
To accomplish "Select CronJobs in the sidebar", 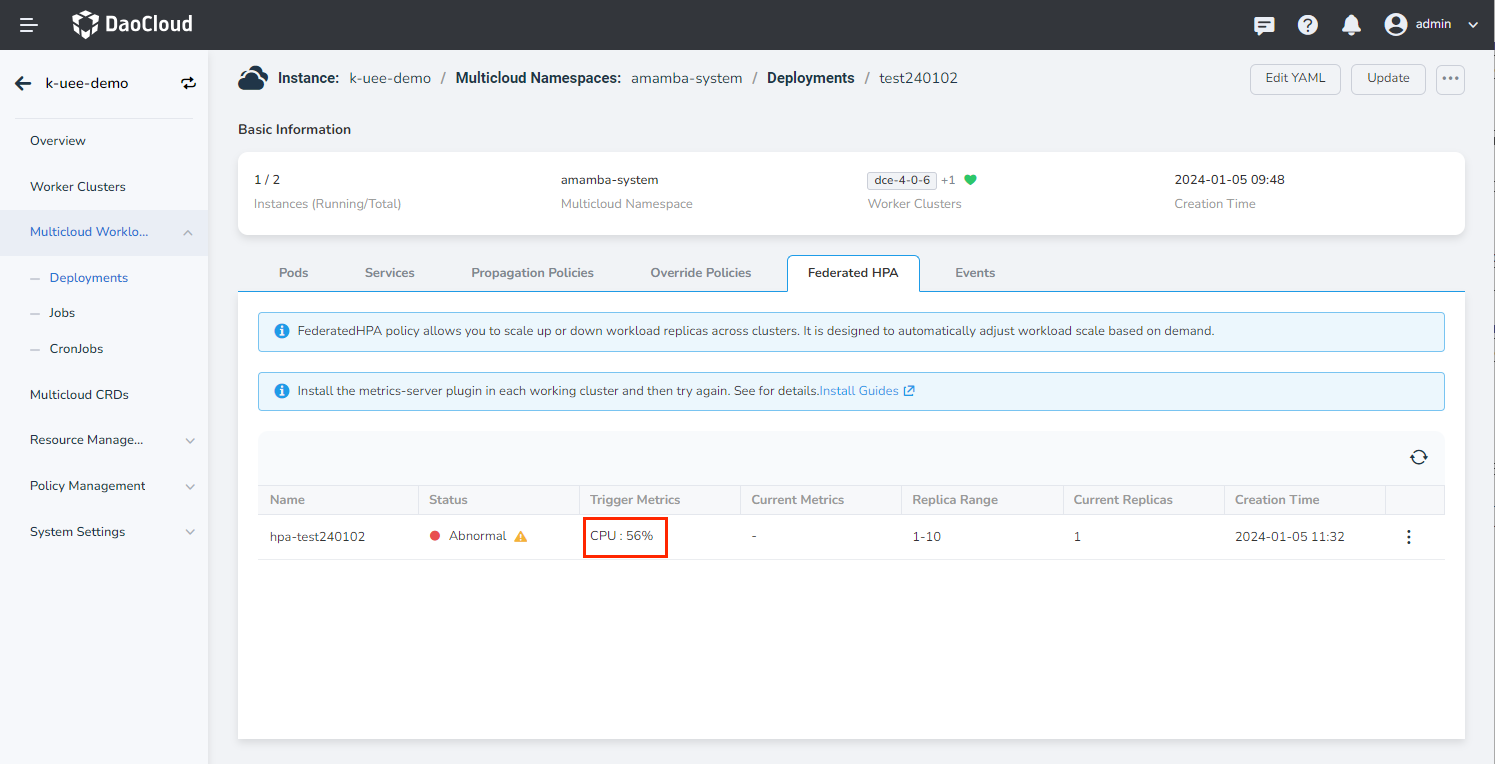I will point(76,349).
